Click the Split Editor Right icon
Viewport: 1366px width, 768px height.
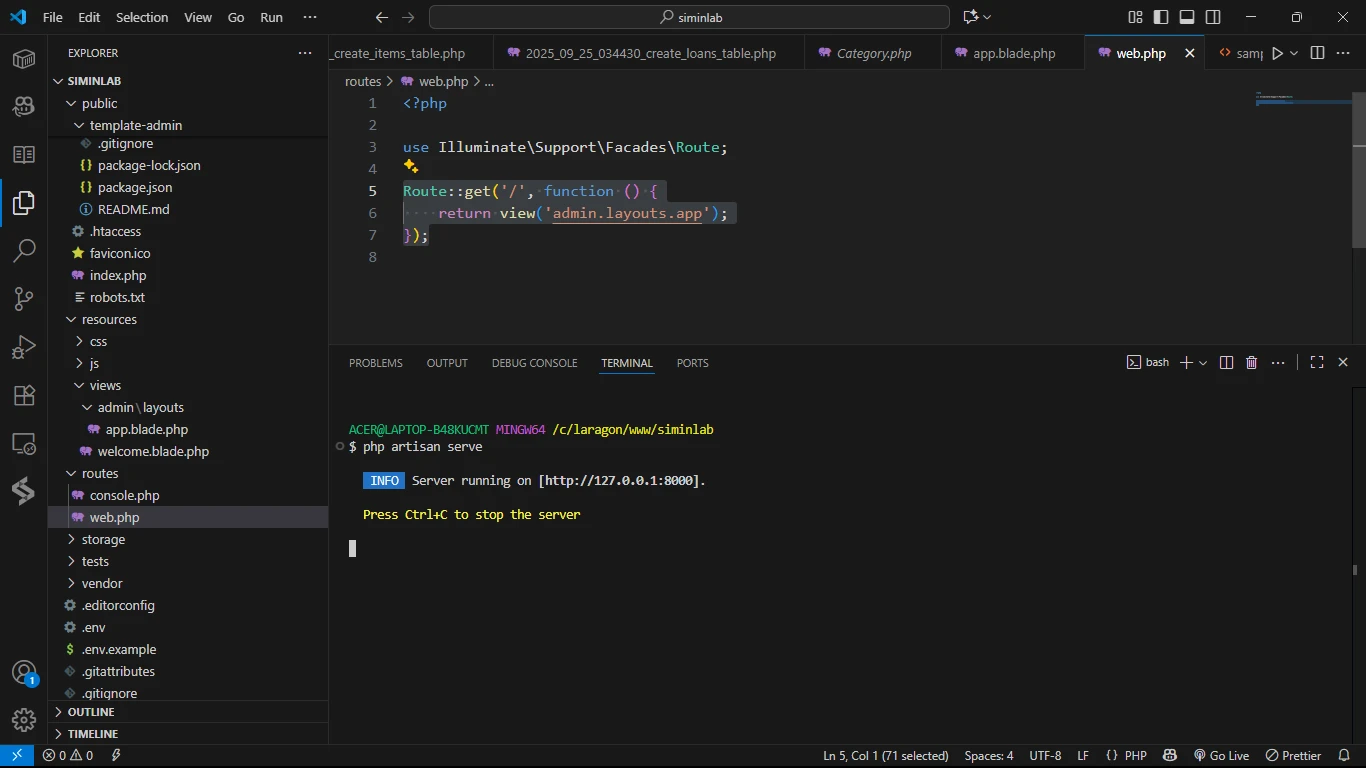pyautogui.click(x=1317, y=53)
